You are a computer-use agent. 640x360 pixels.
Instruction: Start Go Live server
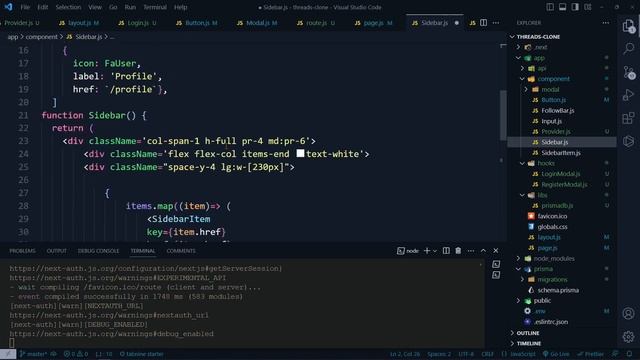[x=556, y=354]
